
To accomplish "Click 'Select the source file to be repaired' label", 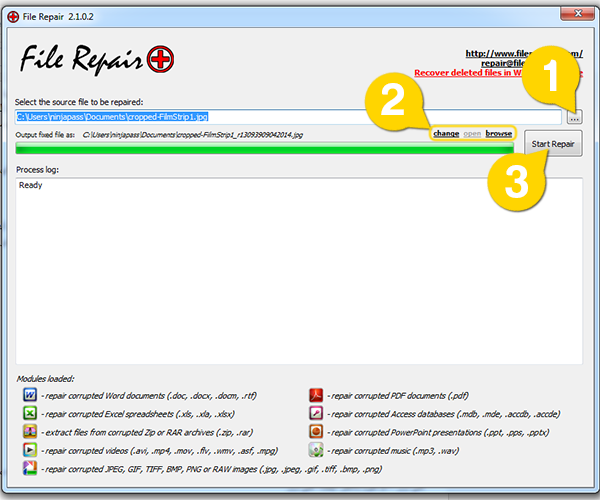I will (x=79, y=102).
